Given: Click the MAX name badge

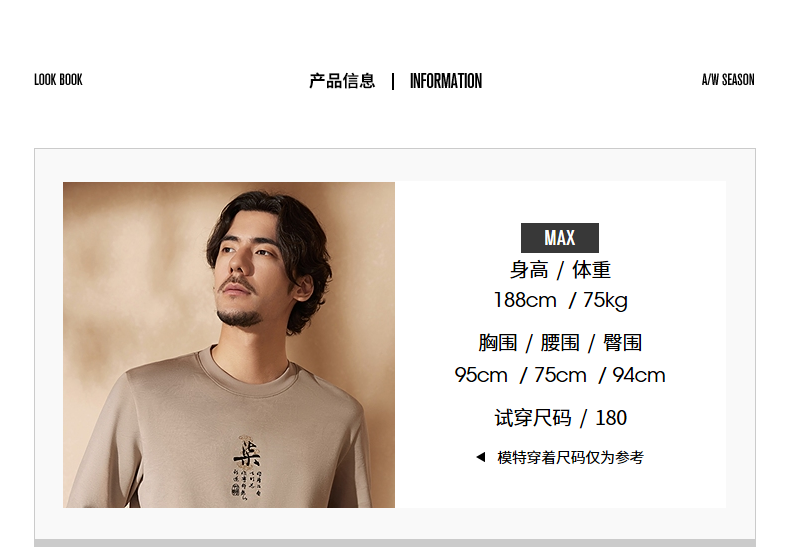Looking at the screenshot, I should click(x=560, y=238).
